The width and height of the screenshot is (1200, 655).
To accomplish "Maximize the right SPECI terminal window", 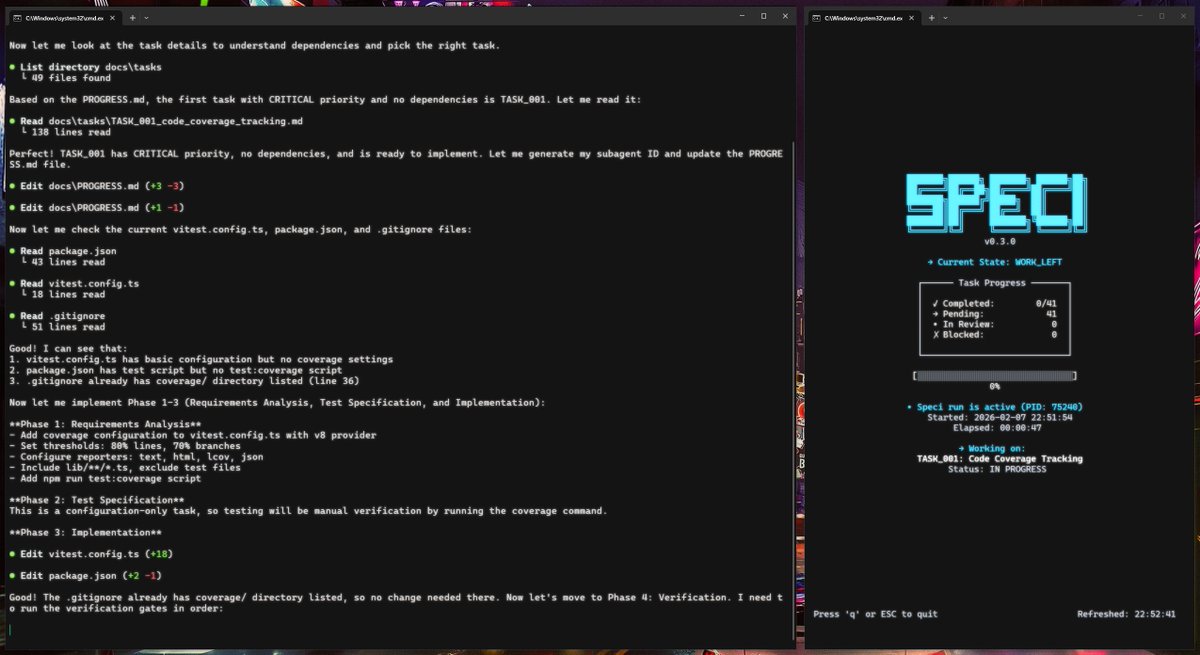I will click(x=1162, y=17).
